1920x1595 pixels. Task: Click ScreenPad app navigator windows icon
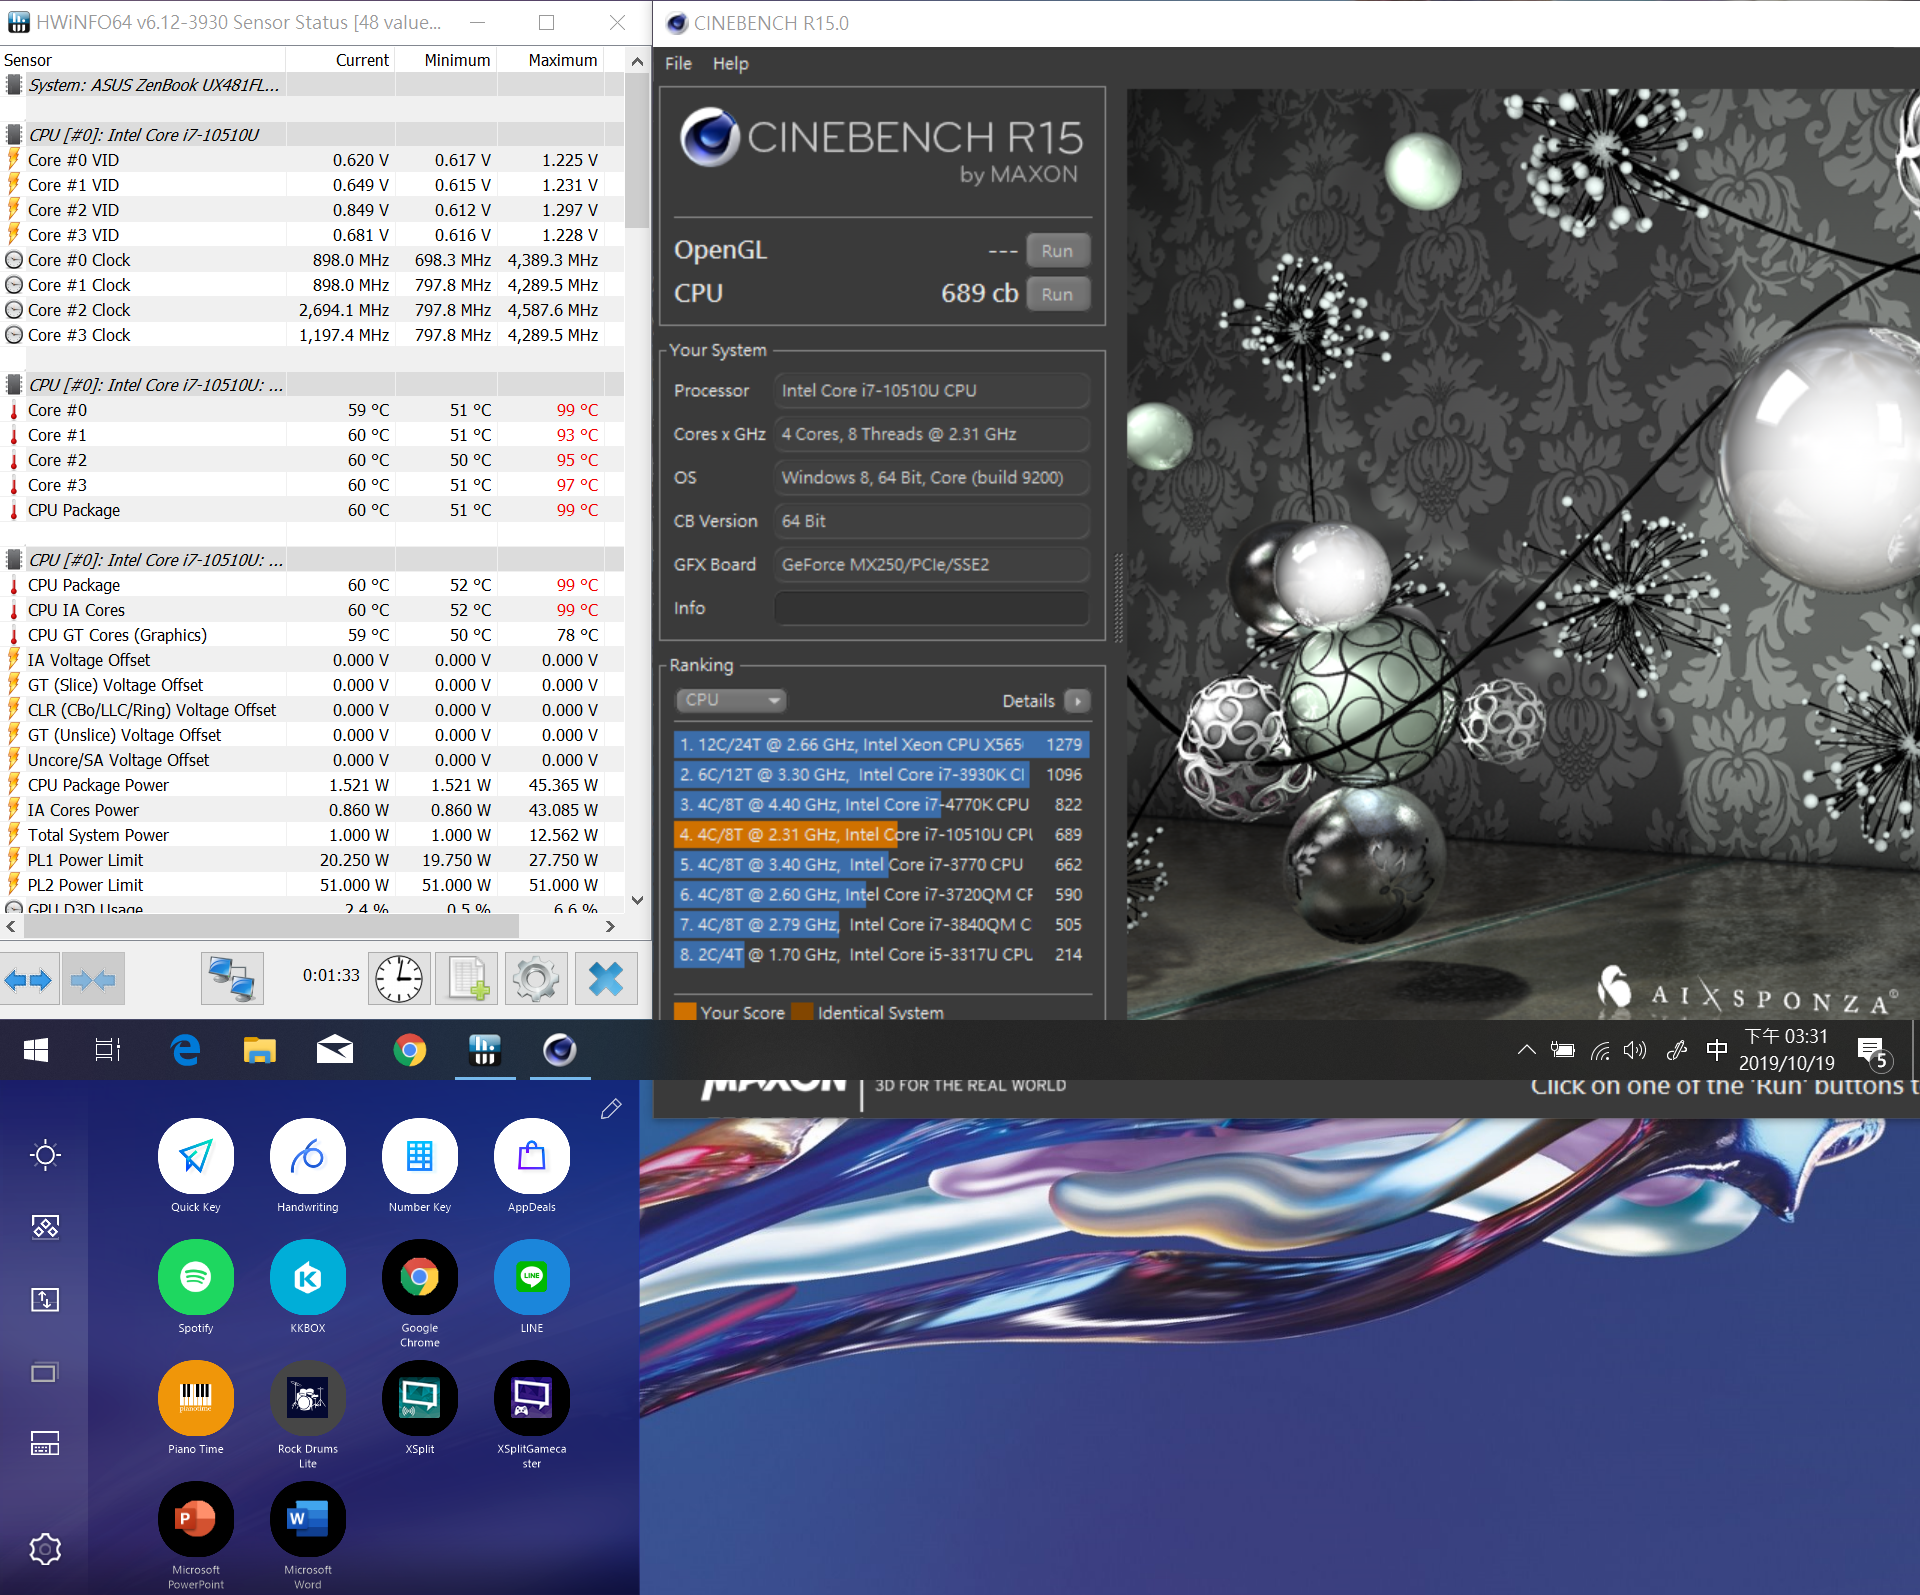(45, 1372)
